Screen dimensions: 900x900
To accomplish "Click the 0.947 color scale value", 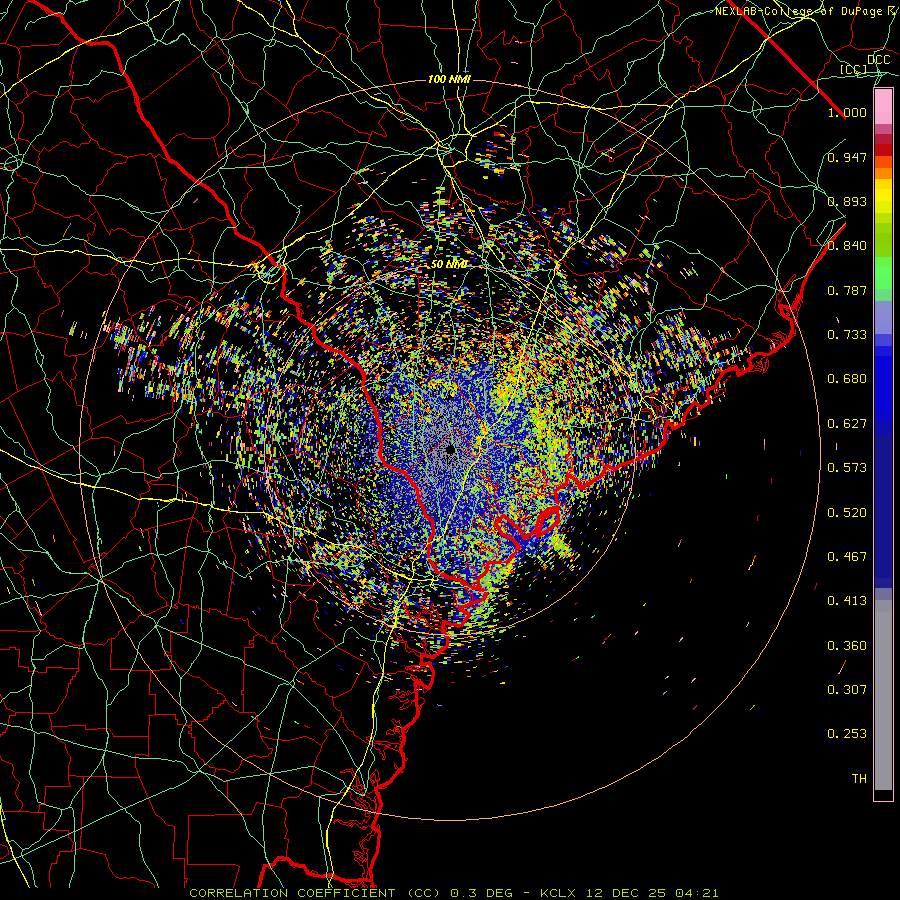I will click(847, 157).
